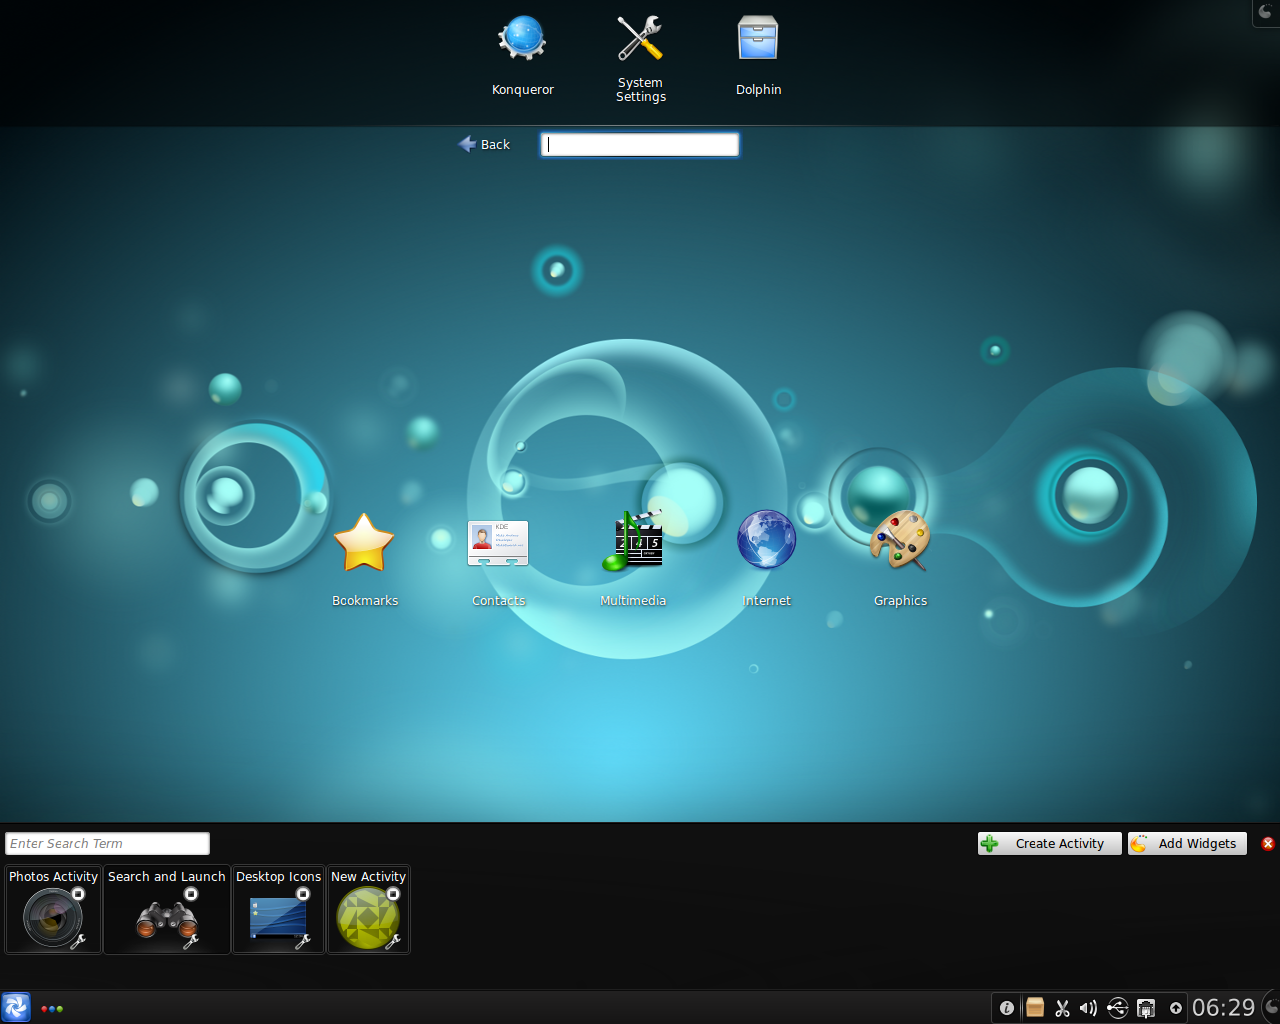Viewport: 1280px width, 1024px height.
Task: Stop the Search and Launch activity
Action: click(191, 894)
